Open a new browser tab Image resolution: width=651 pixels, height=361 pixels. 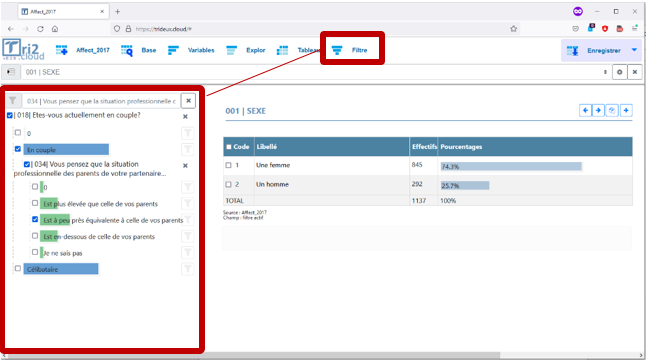click(x=117, y=12)
